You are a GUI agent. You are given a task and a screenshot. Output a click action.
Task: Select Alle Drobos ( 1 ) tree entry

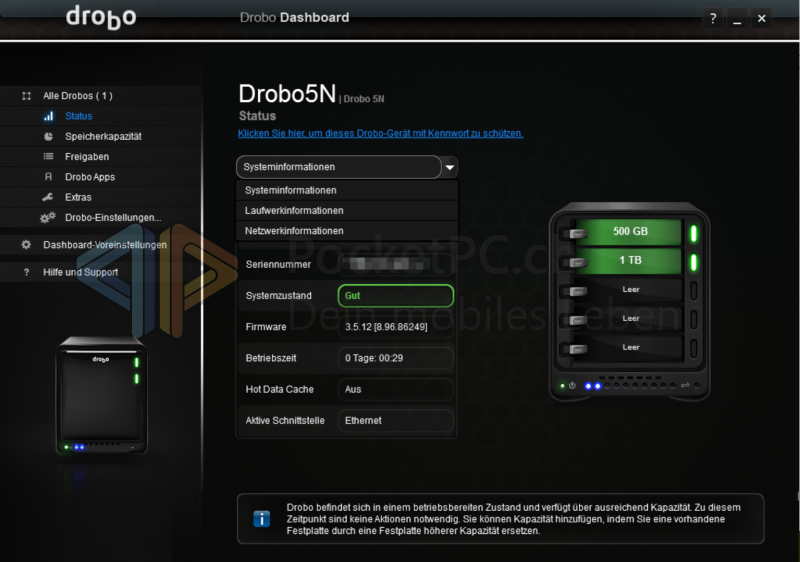point(78,96)
